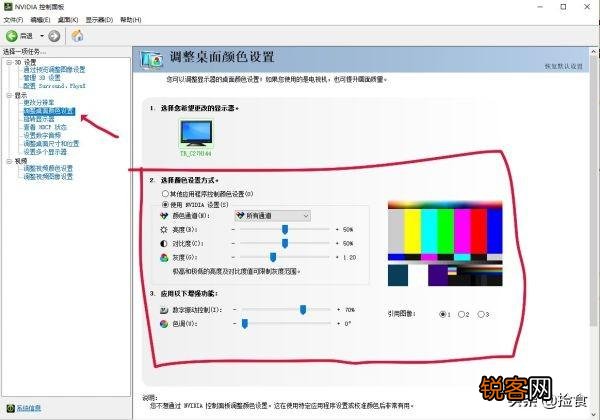600x420 pixels.
Task: Click the brightness plus button
Action: [337, 230]
